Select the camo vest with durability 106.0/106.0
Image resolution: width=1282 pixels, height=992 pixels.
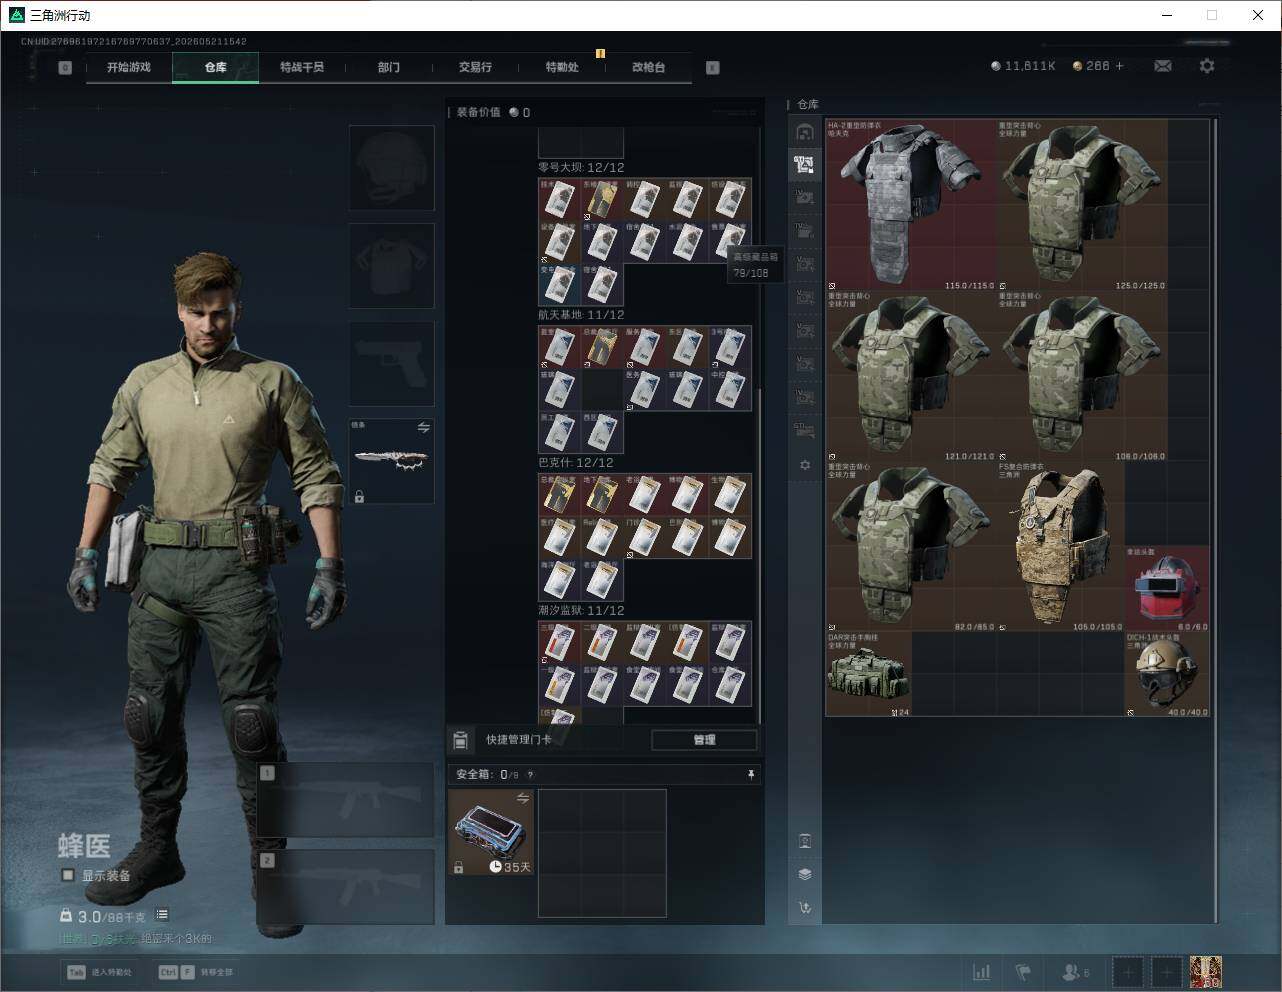[x=1082, y=376]
